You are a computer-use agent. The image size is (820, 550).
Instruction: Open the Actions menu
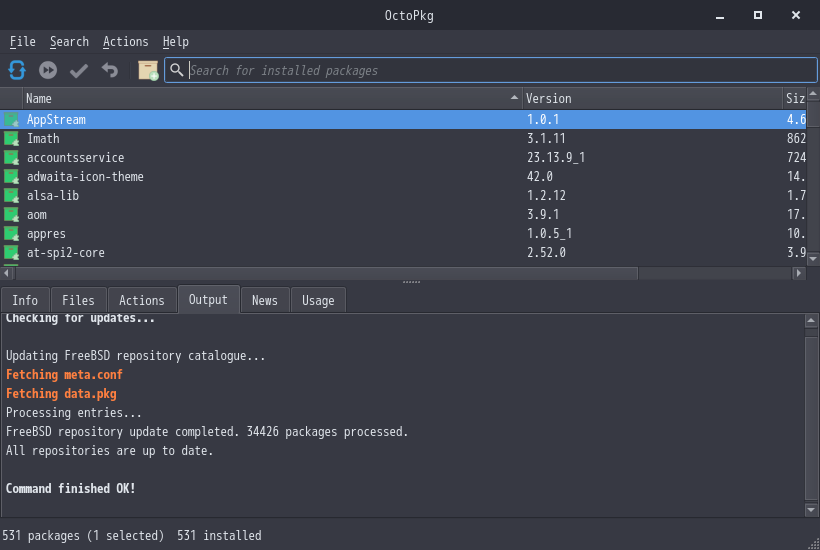coord(125,42)
